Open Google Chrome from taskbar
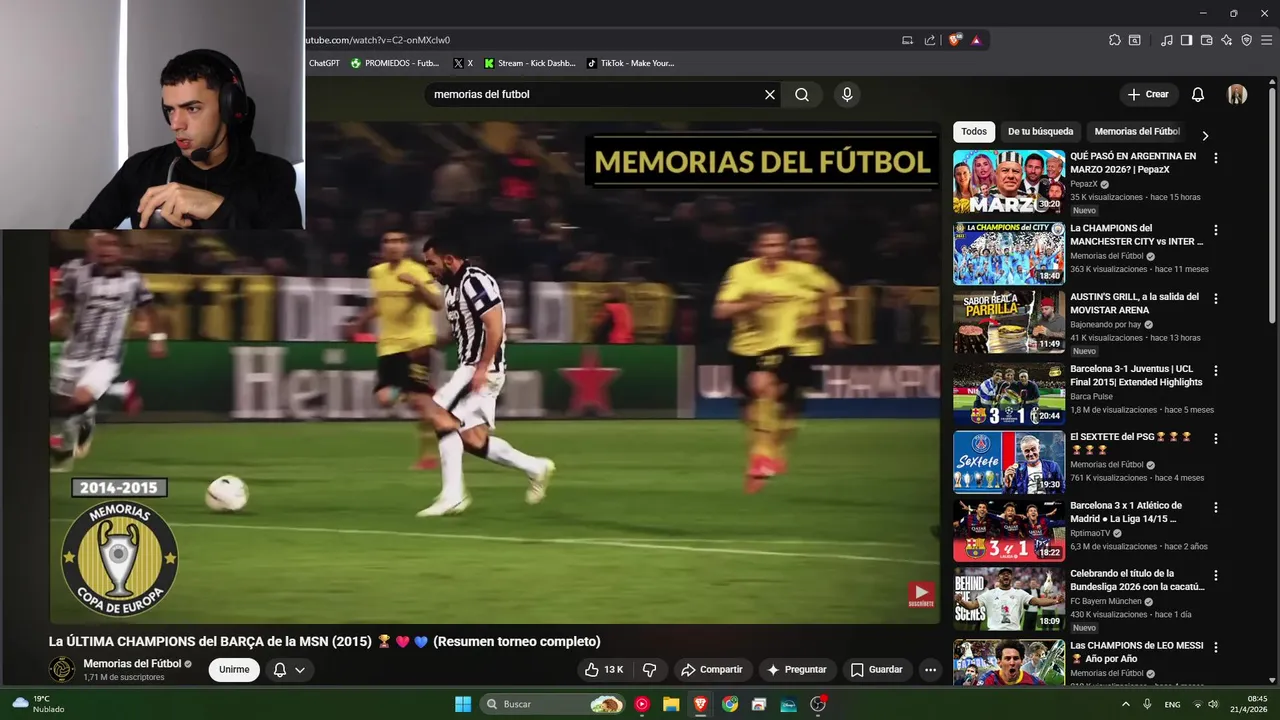Viewport: 1280px width, 720px height. [730, 704]
